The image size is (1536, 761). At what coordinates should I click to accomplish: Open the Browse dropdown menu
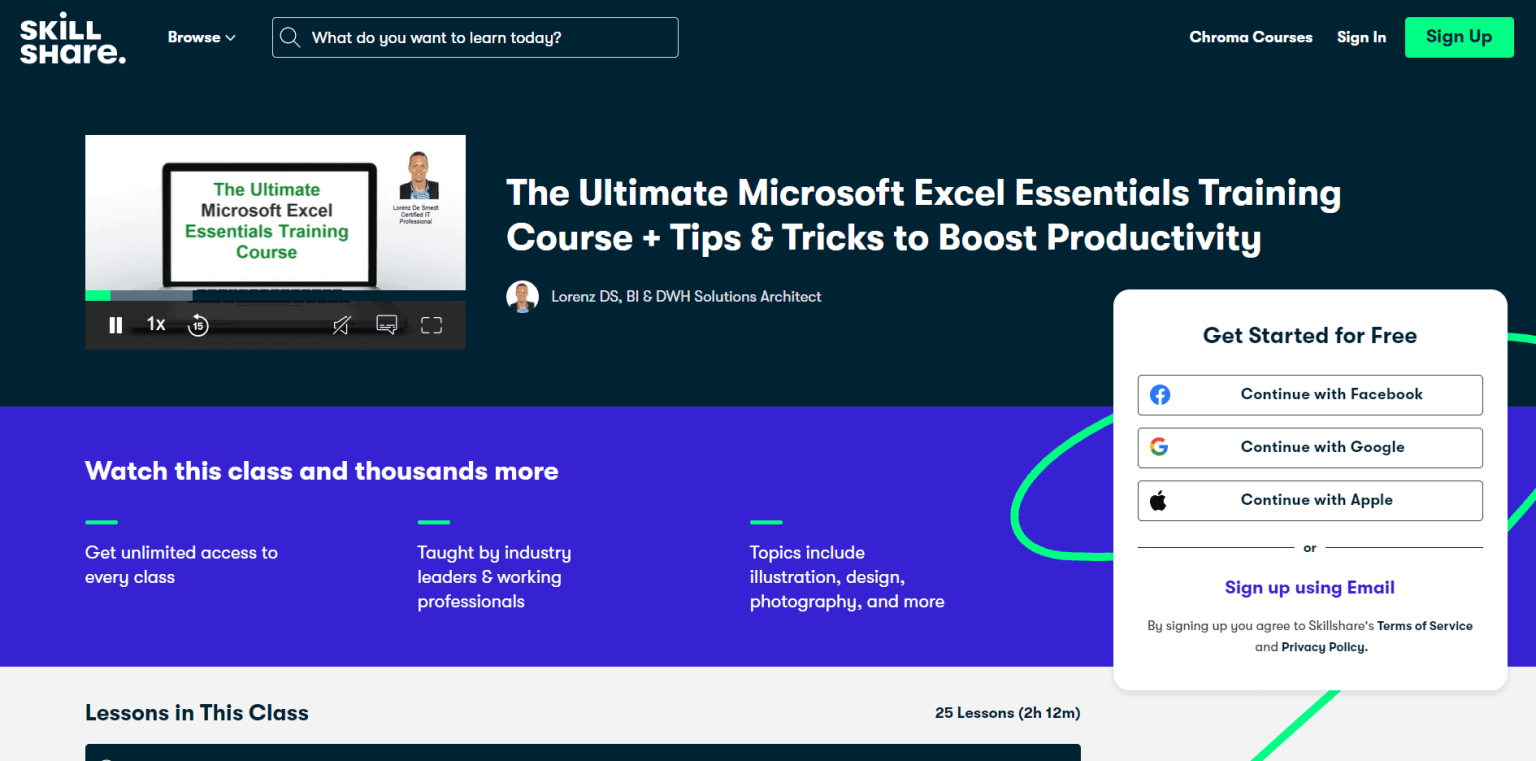point(201,37)
